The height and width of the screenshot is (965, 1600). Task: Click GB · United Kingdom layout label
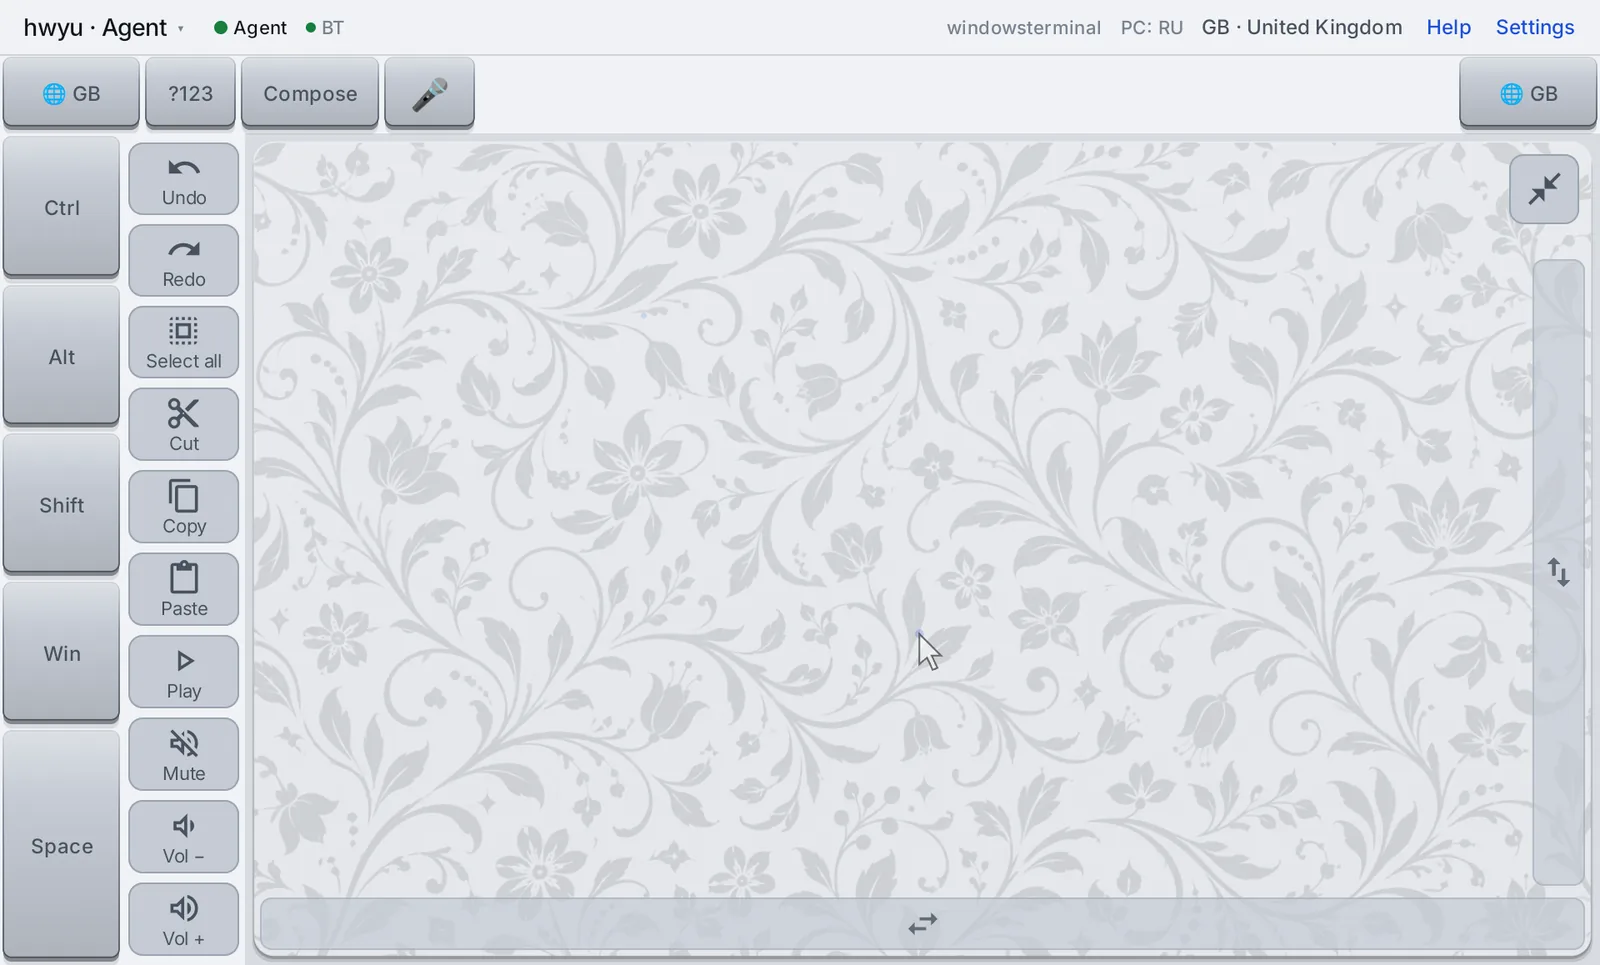click(1301, 27)
